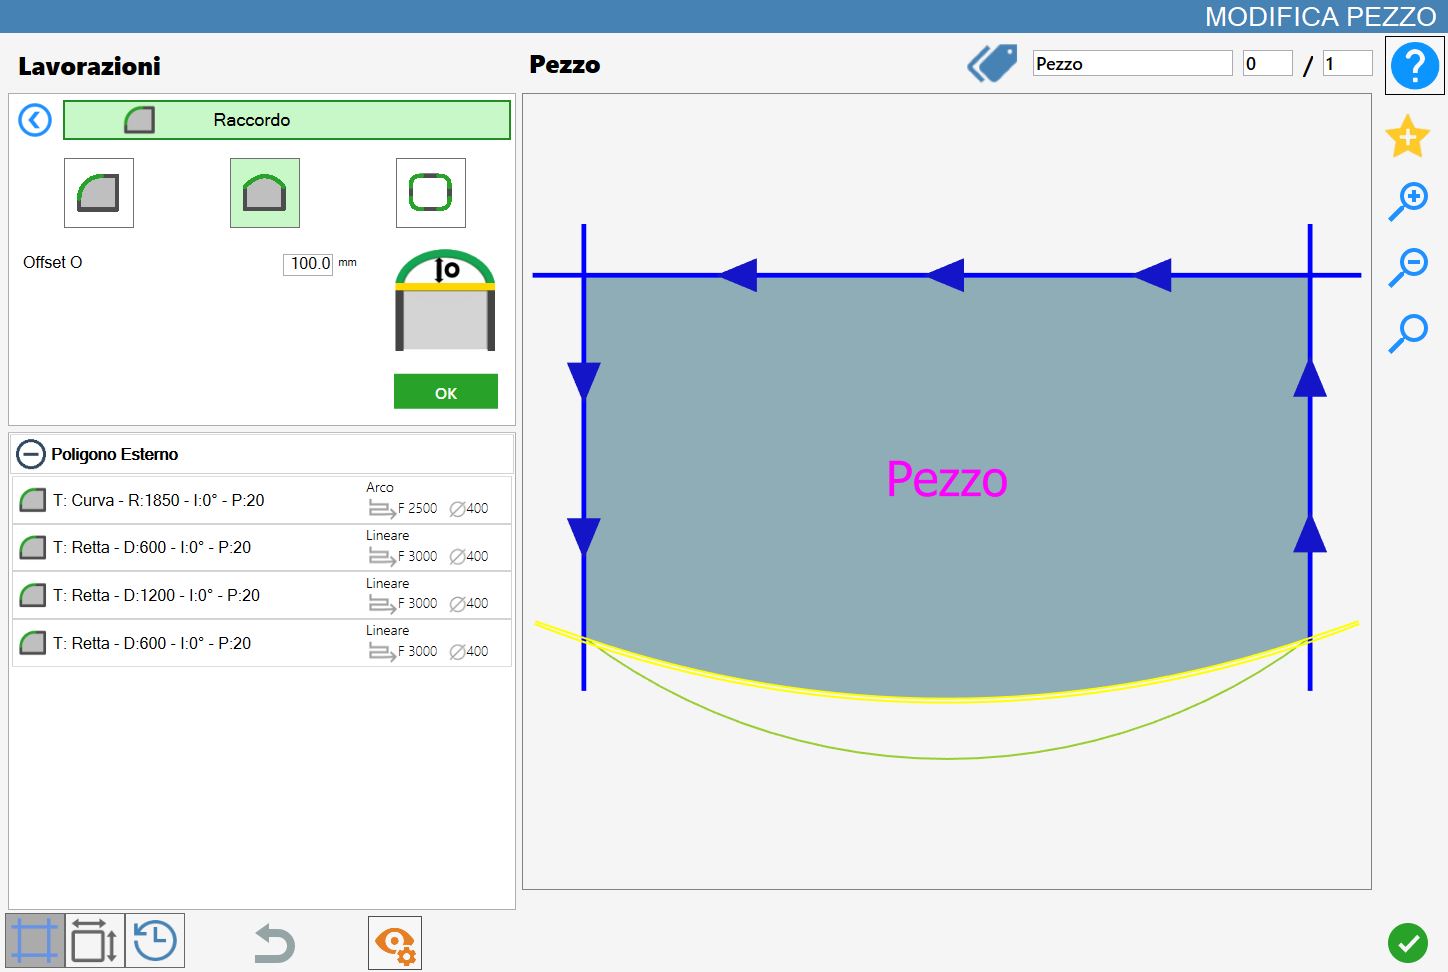Select the arched top fillet option
Image resolution: width=1448 pixels, height=972 pixels.
point(265,193)
